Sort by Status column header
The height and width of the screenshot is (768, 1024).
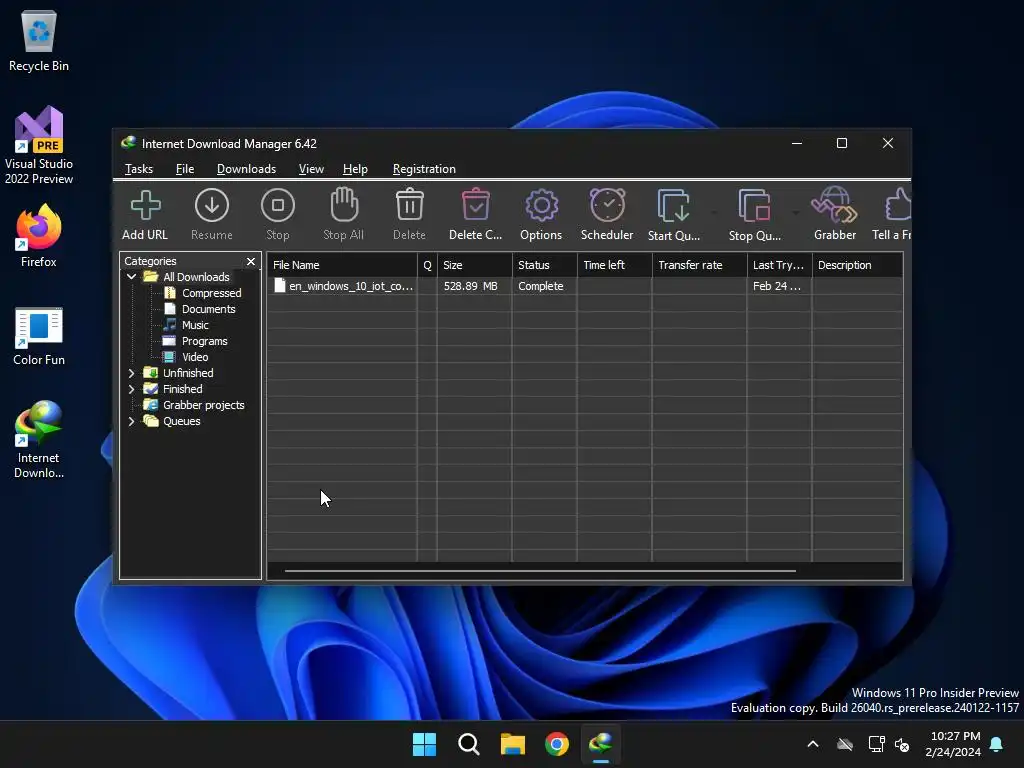click(545, 265)
